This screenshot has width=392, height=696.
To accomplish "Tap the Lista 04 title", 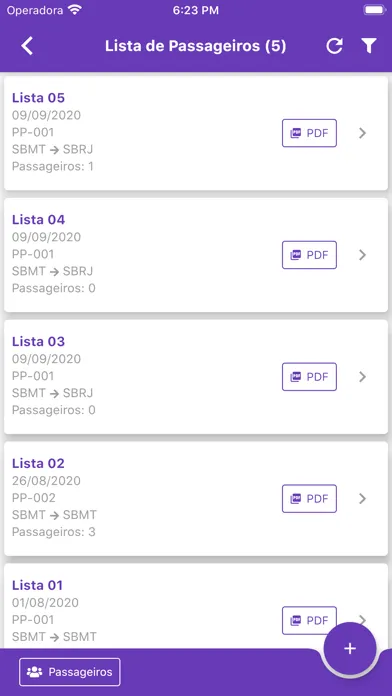I will click(38, 220).
